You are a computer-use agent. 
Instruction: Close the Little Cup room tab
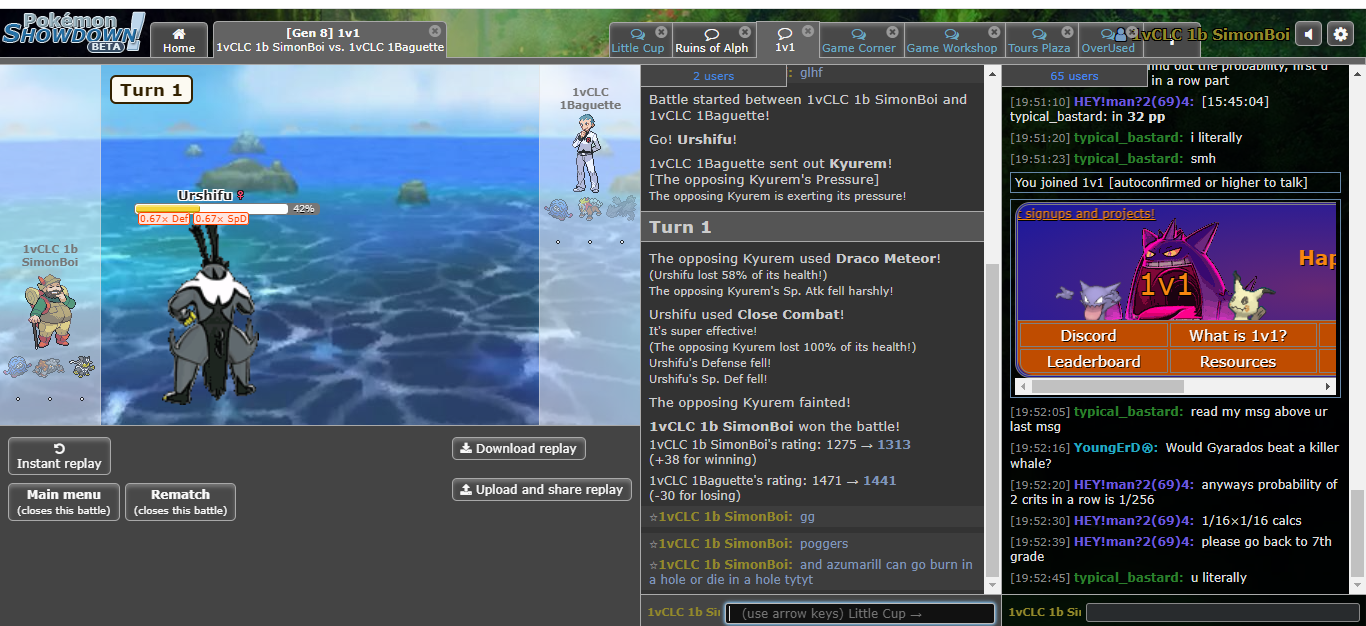661,32
